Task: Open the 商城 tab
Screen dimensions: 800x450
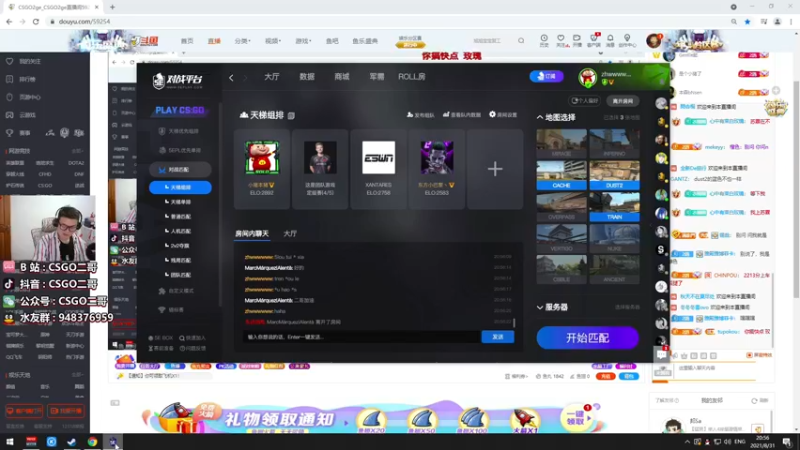Action: coord(342,77)
